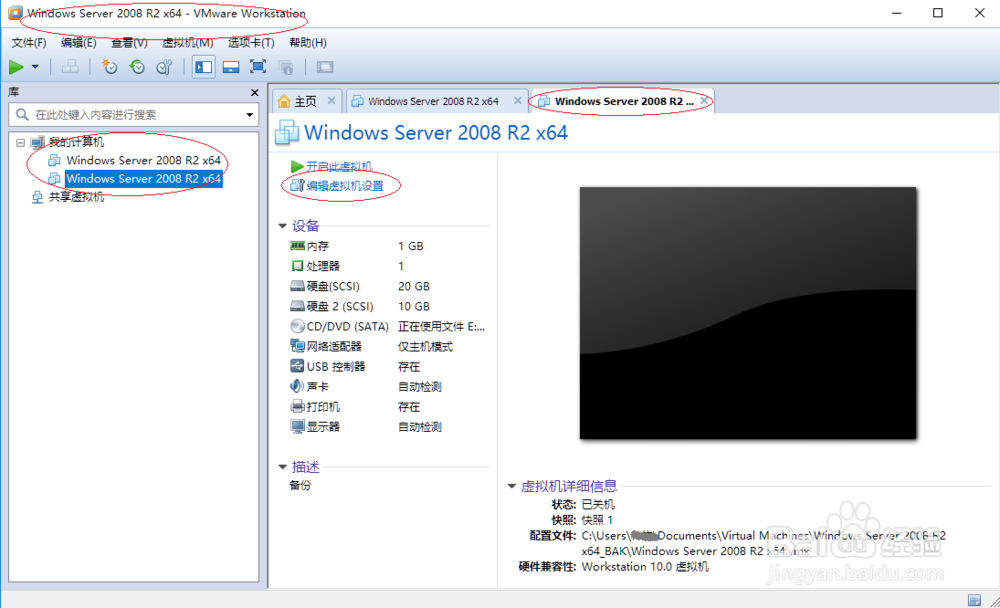Open the 帮助(H) menu
The height and width of the screenshot is (608, 1000).
307,43
